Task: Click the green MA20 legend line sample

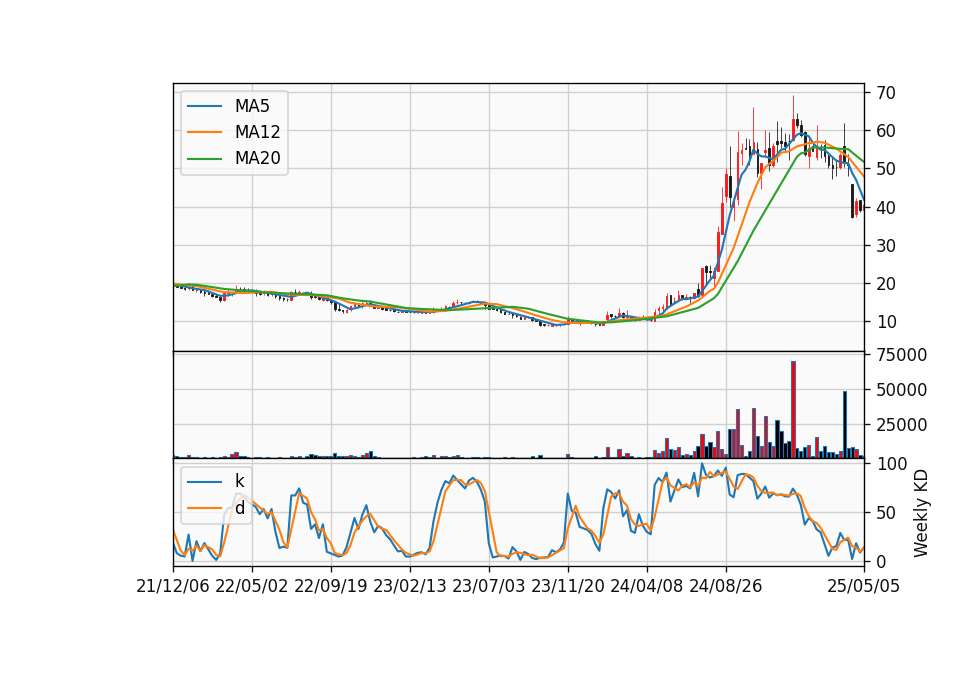Action: (204, 159)
